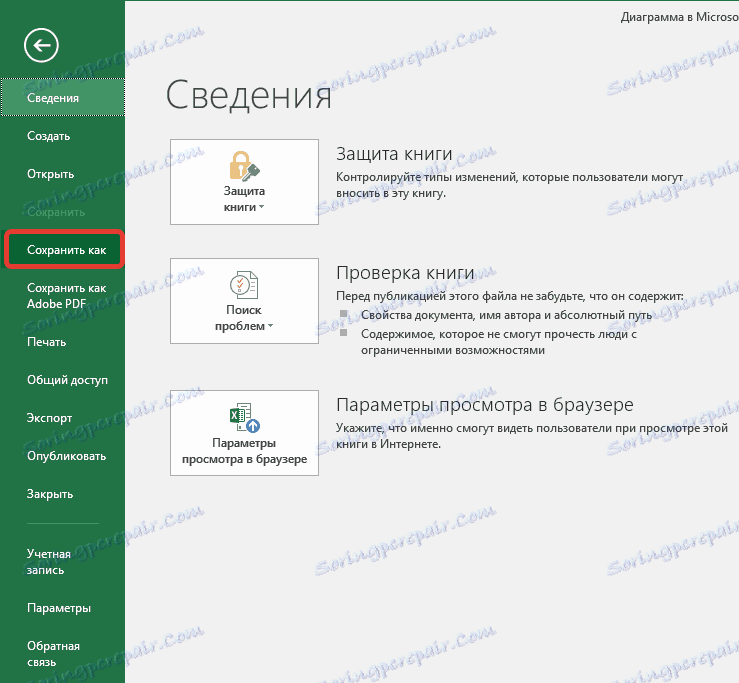Choose Сохранить как in the sidebar
This screenshot has height=683, width=739.
point(64,250)
